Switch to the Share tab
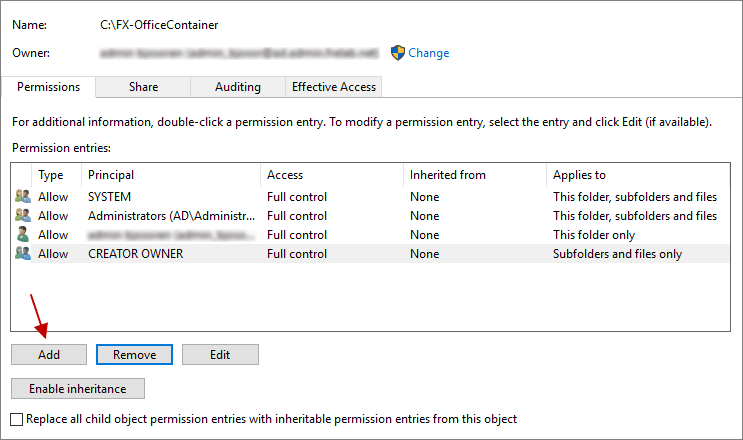Viewport: 743px width, 440px height. tap(143, 87)
